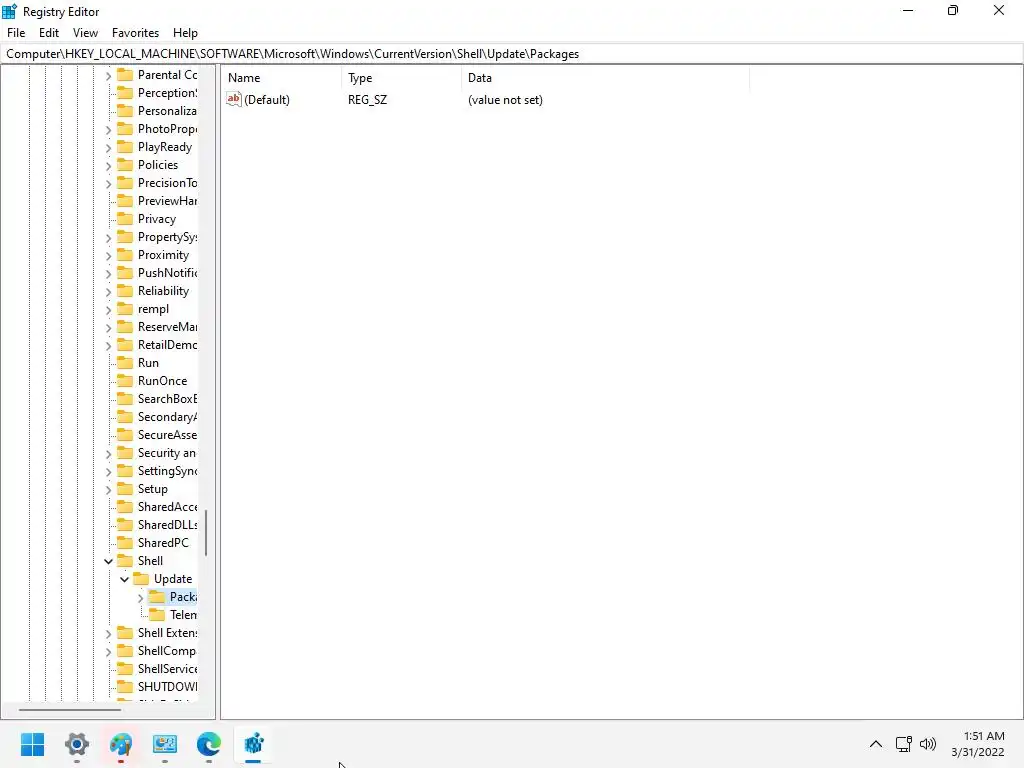The width and height of the screenshot is (1024, 768).
Task: Select the SharedDLLs key
Action: 167,524
